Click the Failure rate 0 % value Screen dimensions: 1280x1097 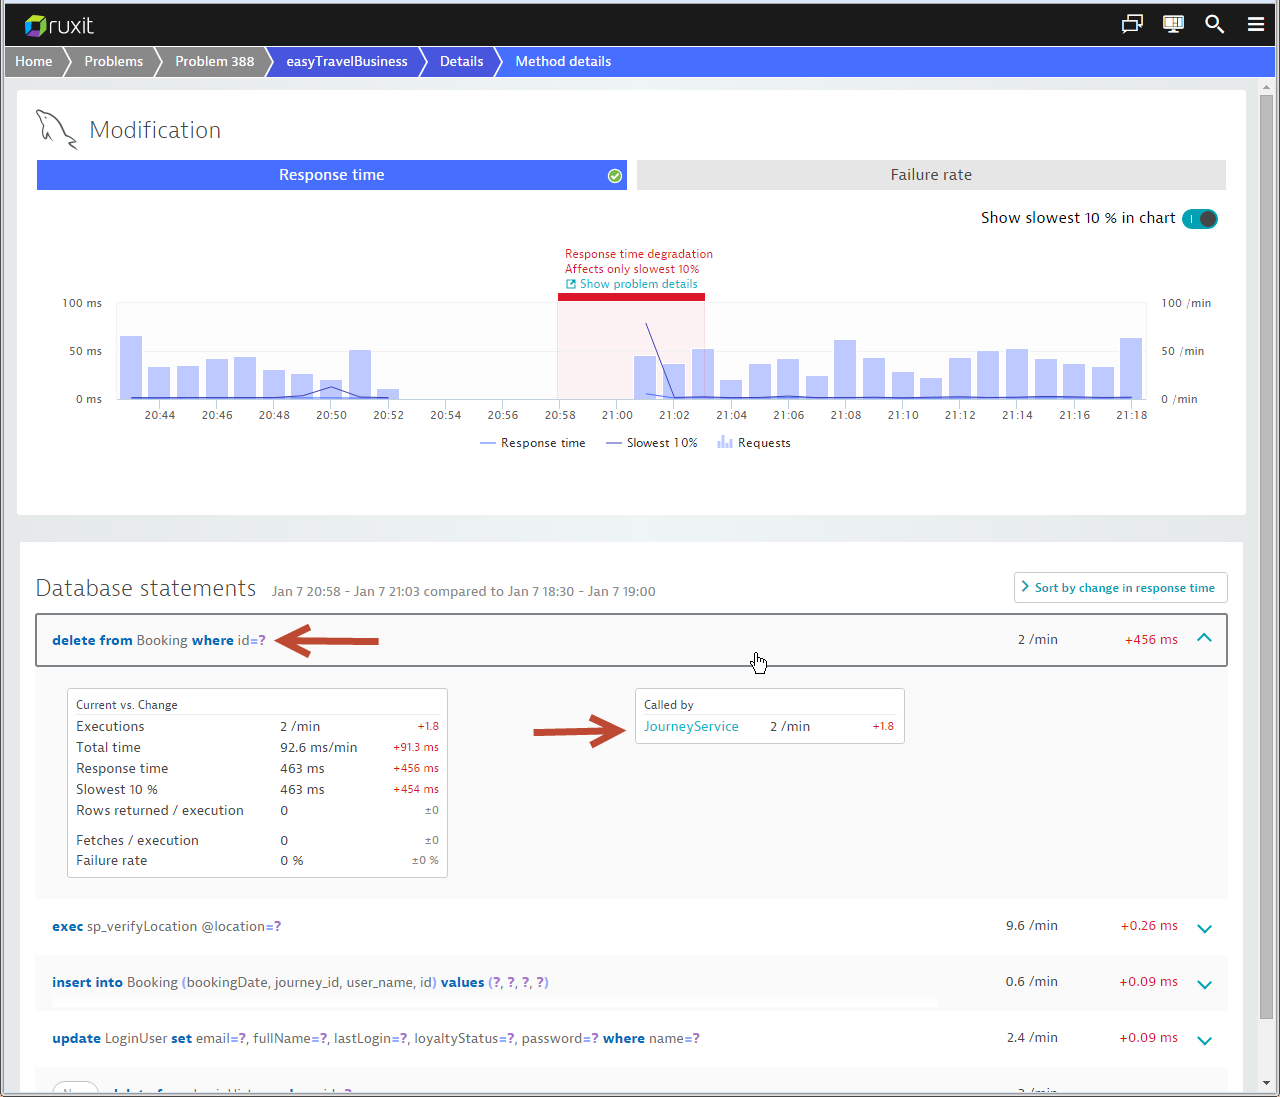click(292, 861)
